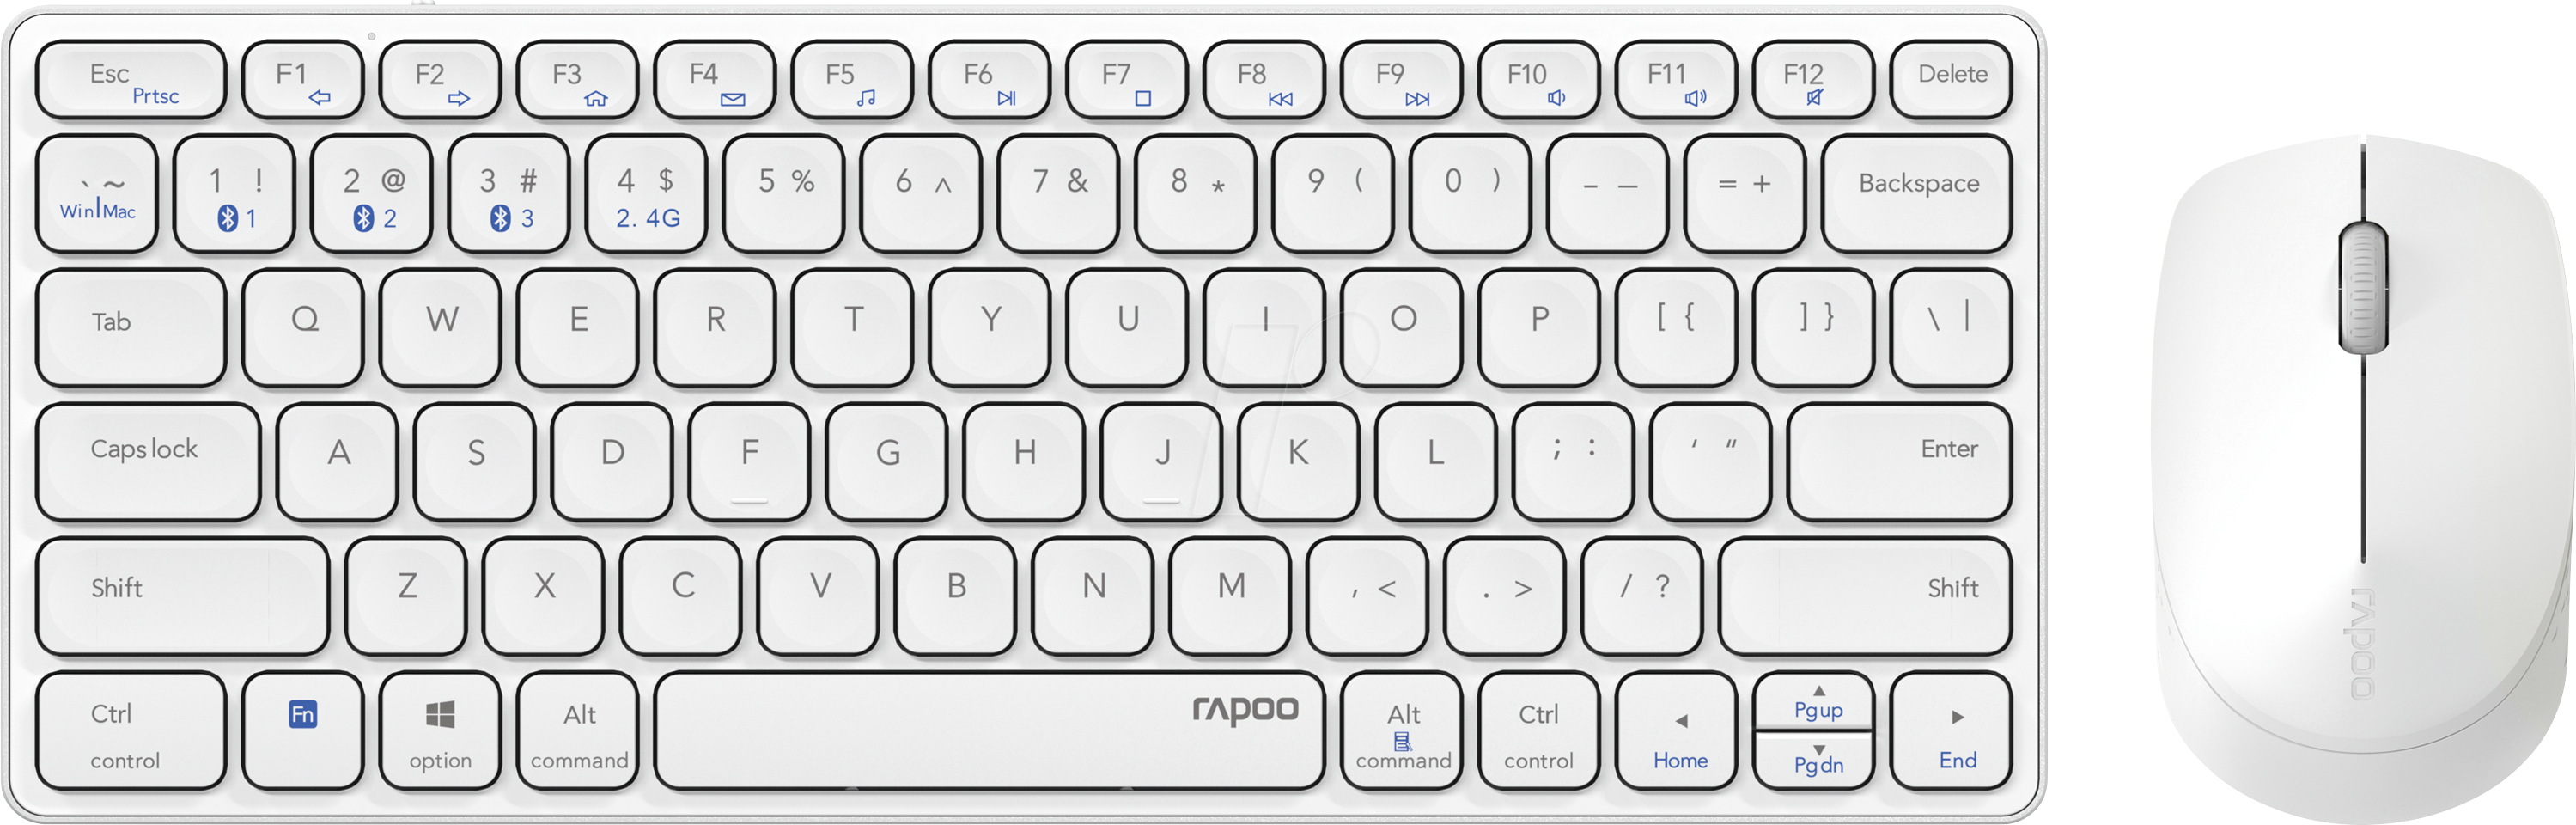Image resolution: width=2576 pixels, height=825 pixels.
Task: Click the Win|Mac tilde key
Action: tap(97, 193)
